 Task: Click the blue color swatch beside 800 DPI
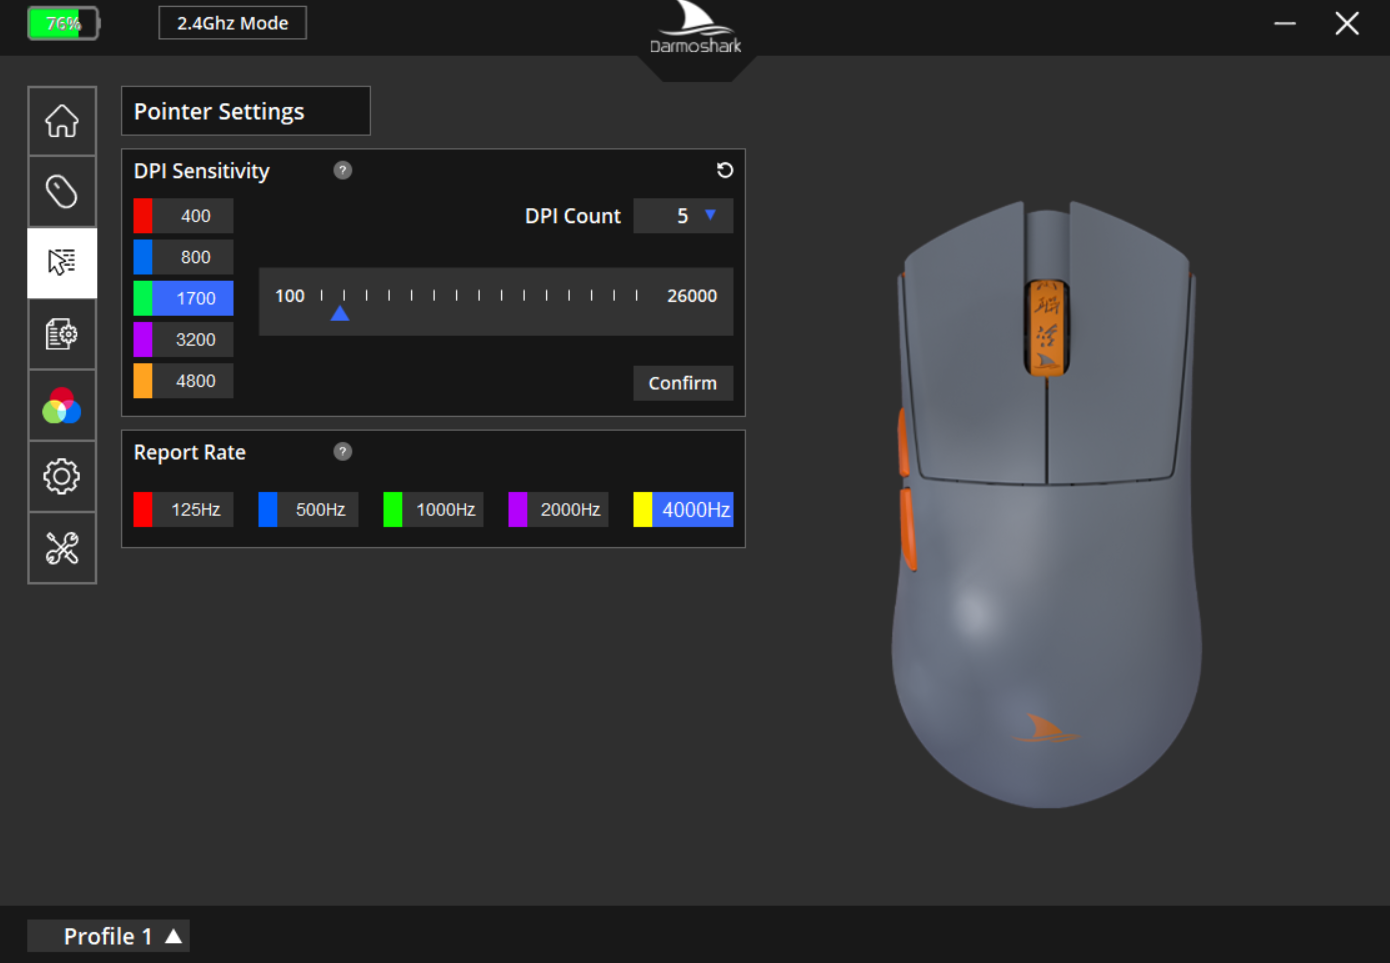(x=143, y=257)
